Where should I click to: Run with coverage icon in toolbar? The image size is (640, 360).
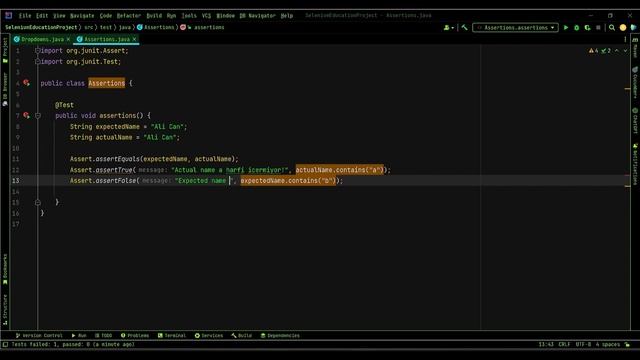coord(587,28)
